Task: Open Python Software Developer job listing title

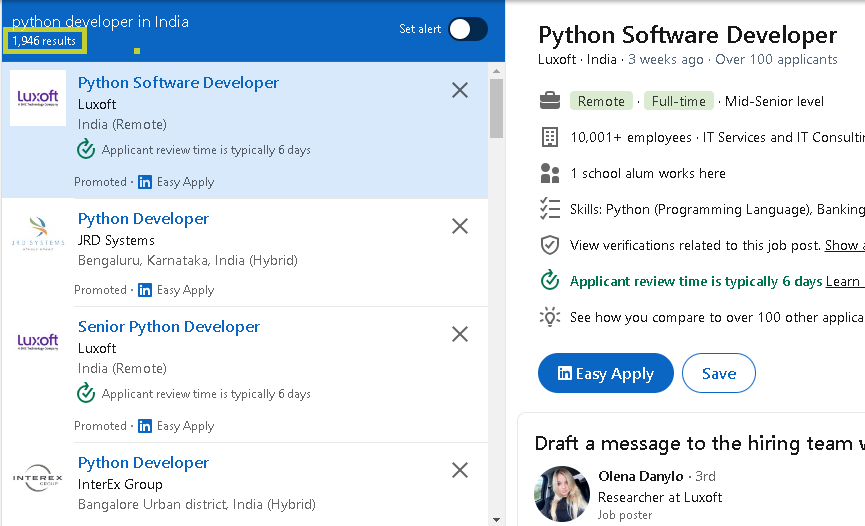Action: pyautogui.click(x=178, y=83)
